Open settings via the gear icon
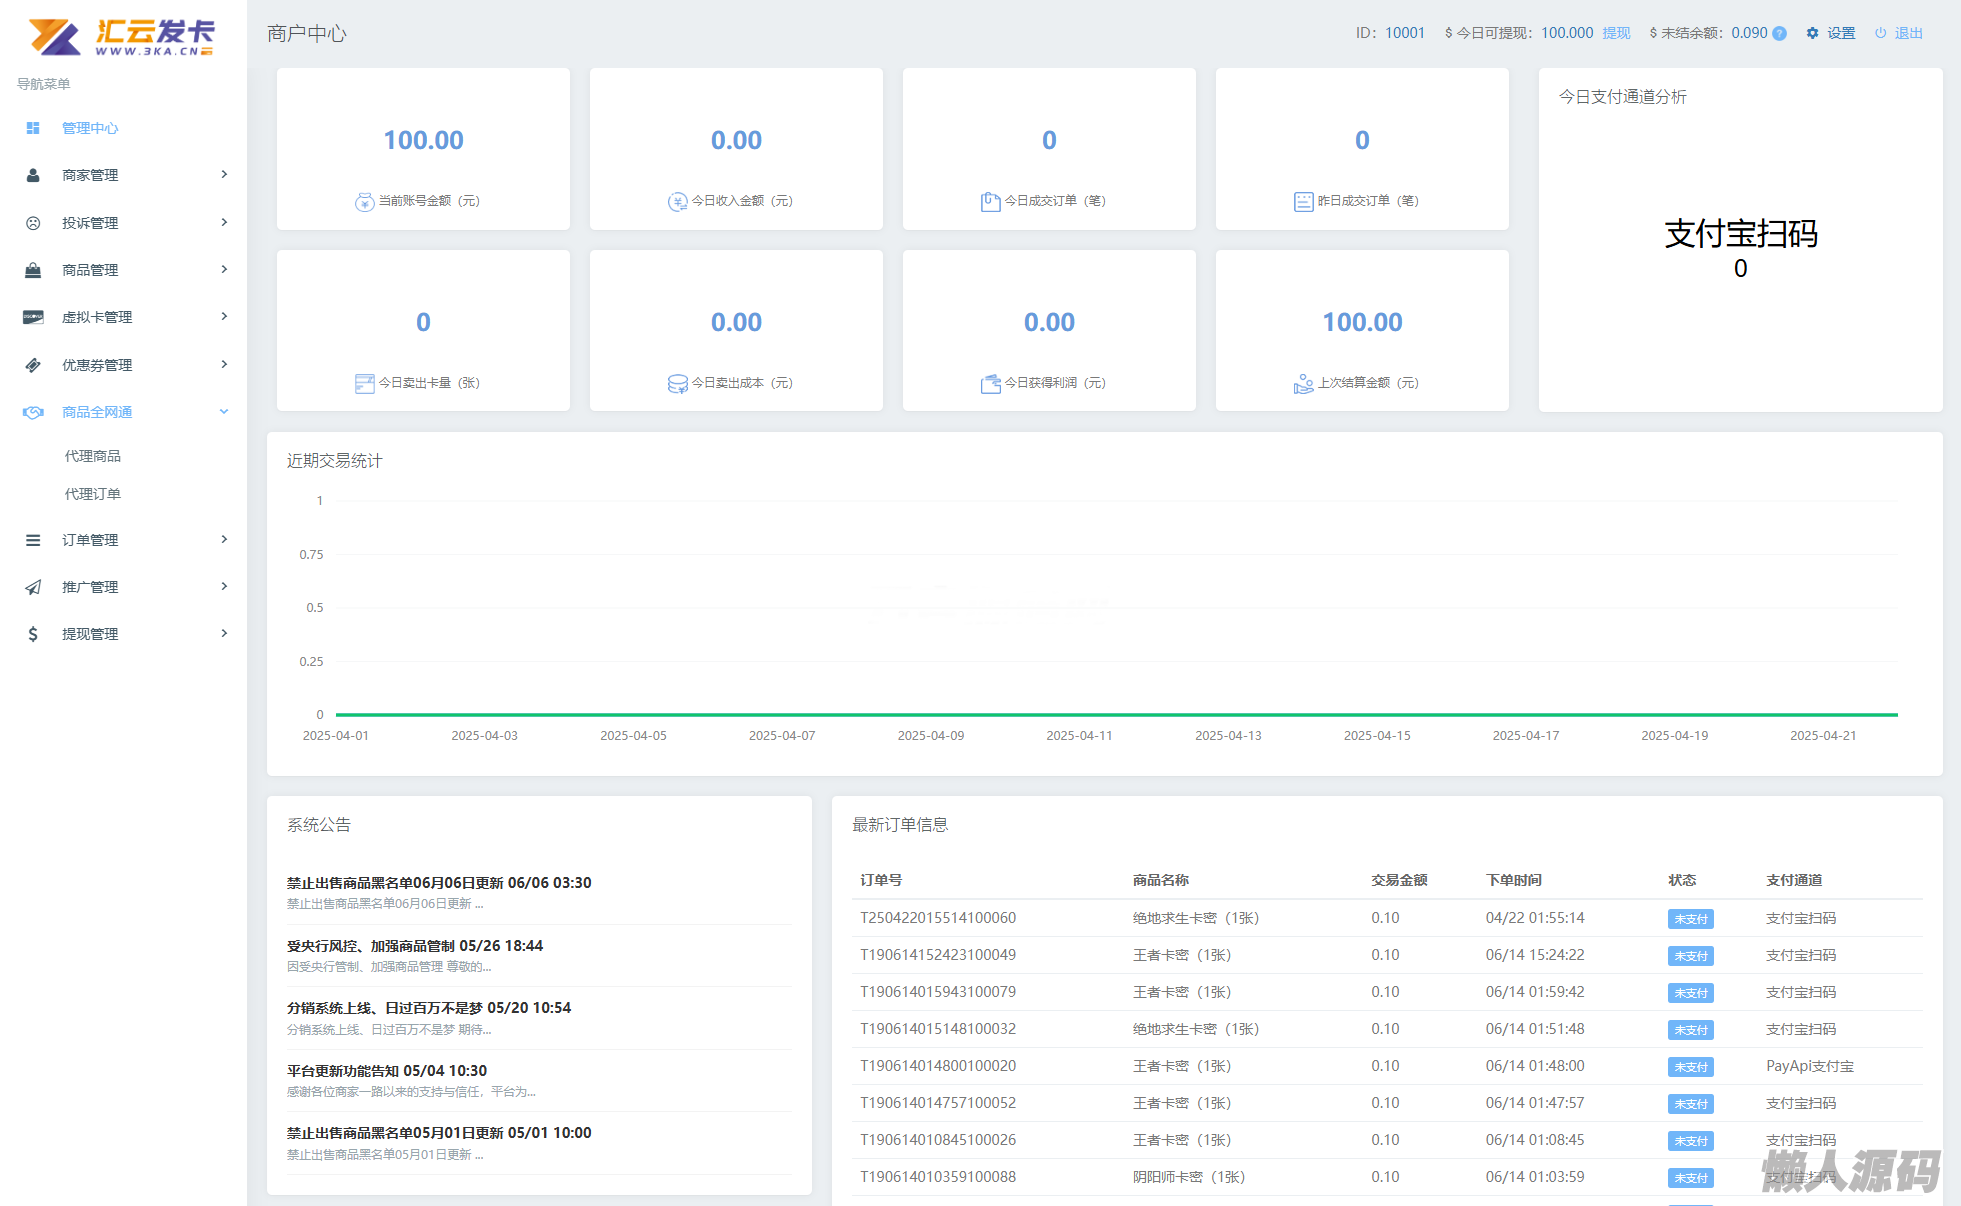The image size is (1961, 1206). 1812,33
